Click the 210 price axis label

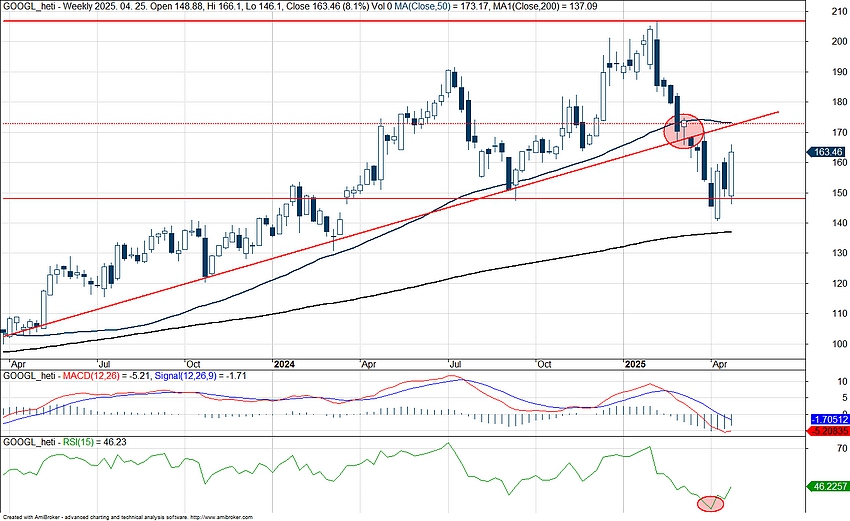pos(839,11)
